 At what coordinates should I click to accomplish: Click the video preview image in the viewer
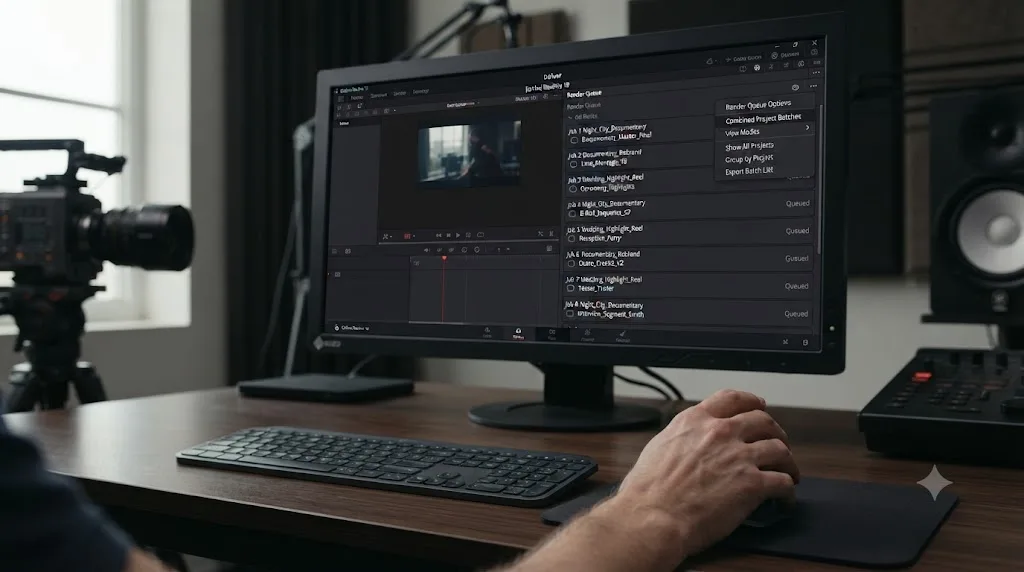(x=469, y=153)
